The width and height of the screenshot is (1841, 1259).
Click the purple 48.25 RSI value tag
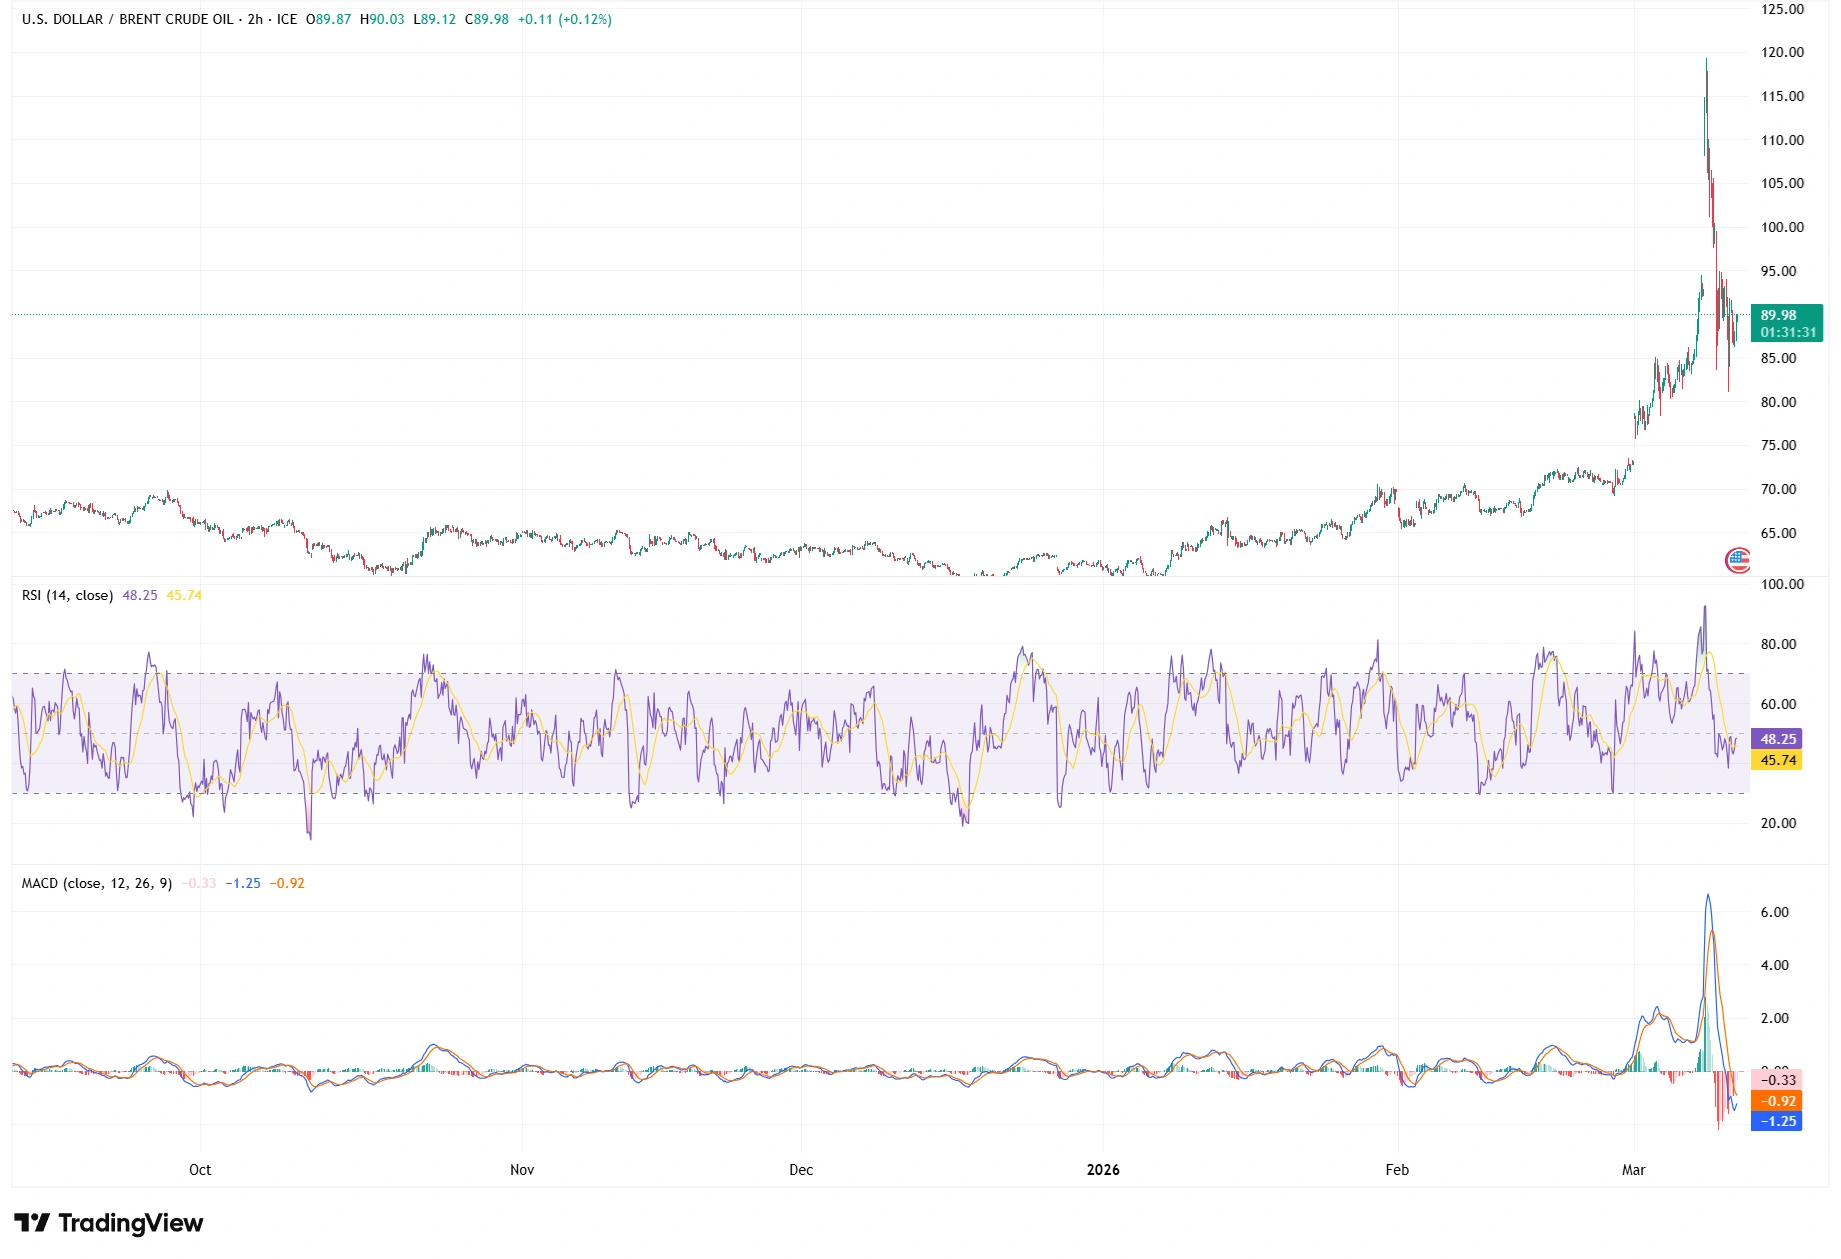tap(1777, 739)
